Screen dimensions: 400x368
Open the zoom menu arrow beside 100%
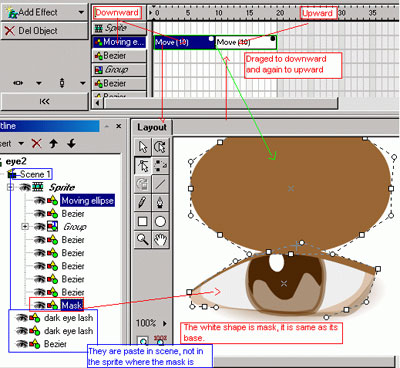point(165,323)
